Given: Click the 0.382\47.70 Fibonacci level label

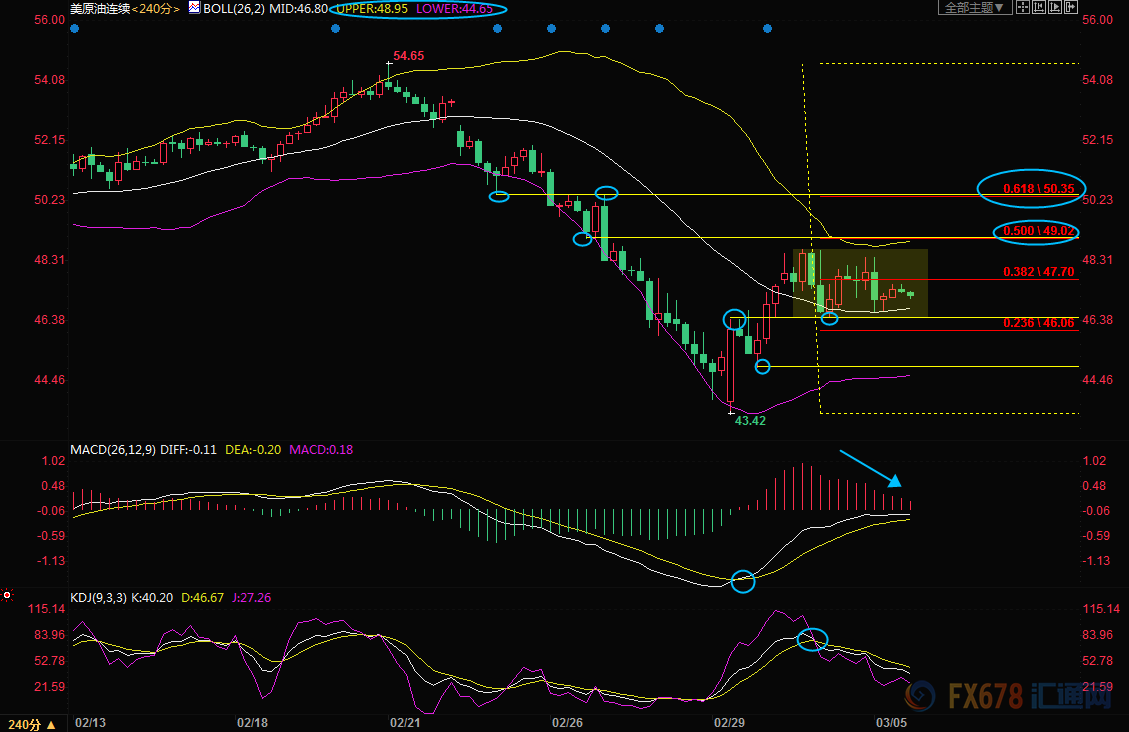Looking at the screenshot, I should (x=1039, y=271).
